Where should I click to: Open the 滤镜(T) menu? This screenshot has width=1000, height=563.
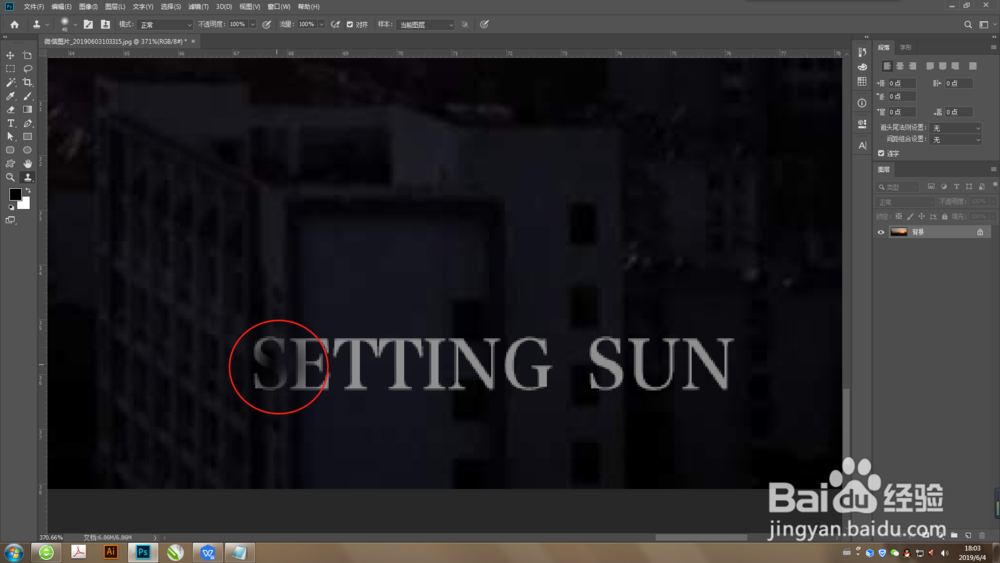coord(198,6)
